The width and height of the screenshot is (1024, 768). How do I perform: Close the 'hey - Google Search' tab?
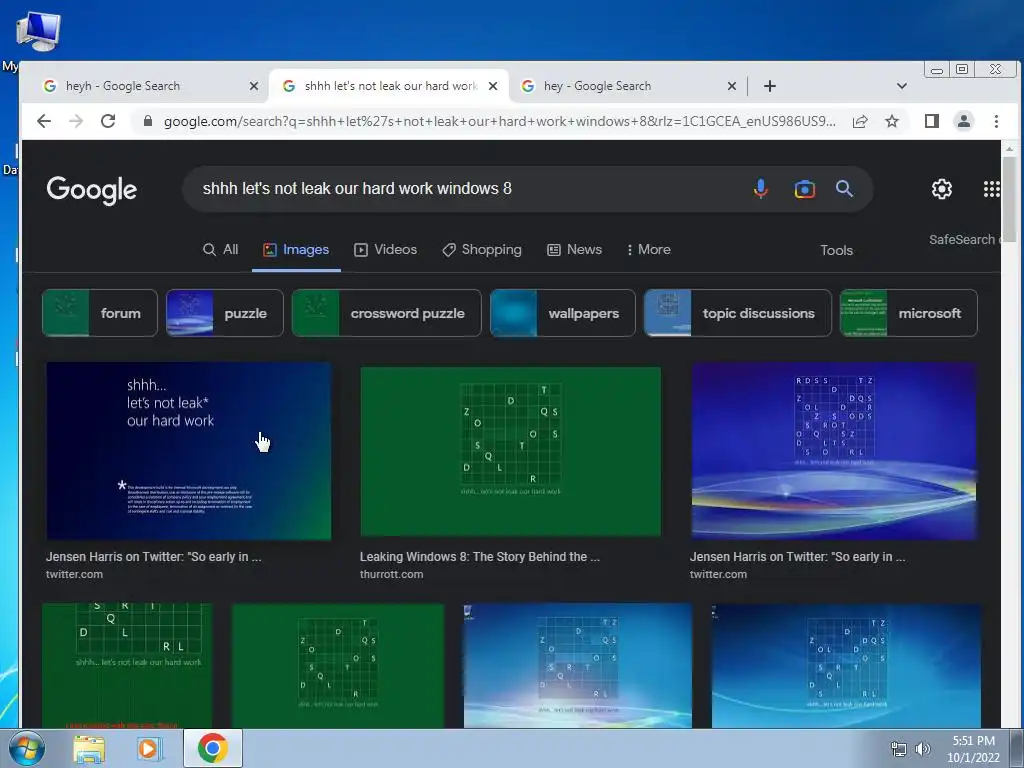click(x=732, y=86)
